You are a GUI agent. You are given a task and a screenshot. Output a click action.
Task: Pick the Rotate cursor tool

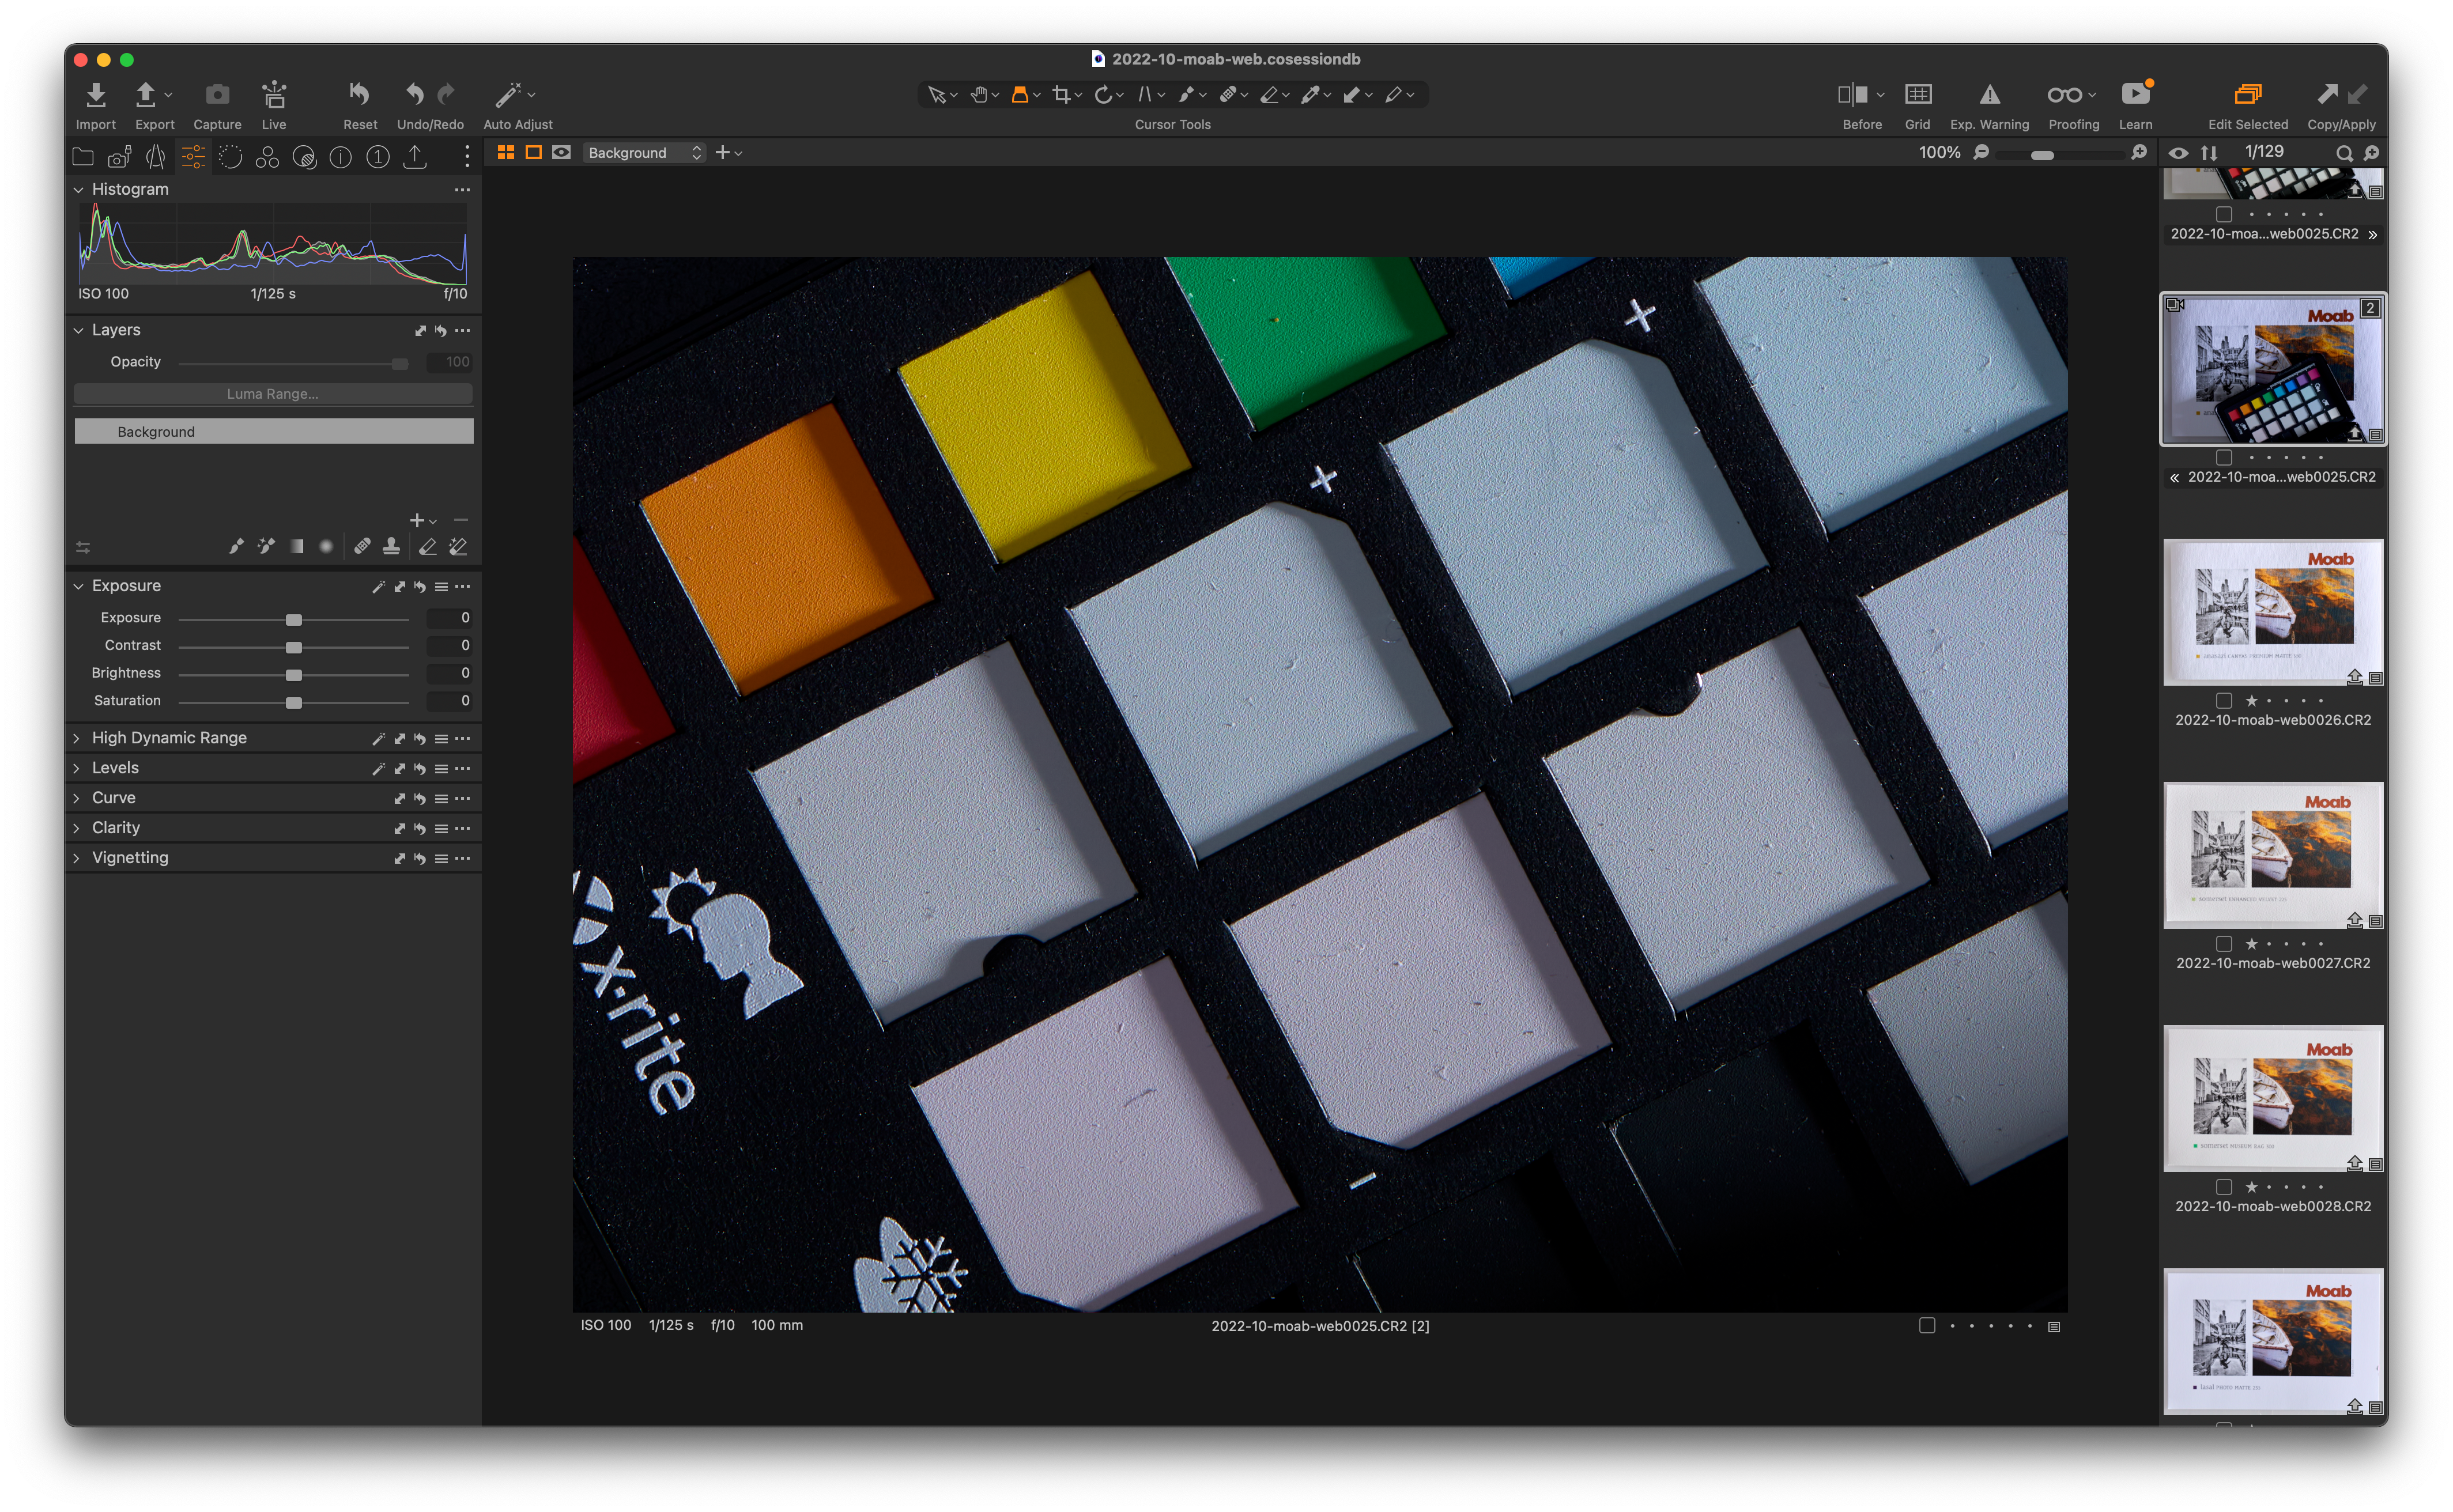click(1105, 94)
